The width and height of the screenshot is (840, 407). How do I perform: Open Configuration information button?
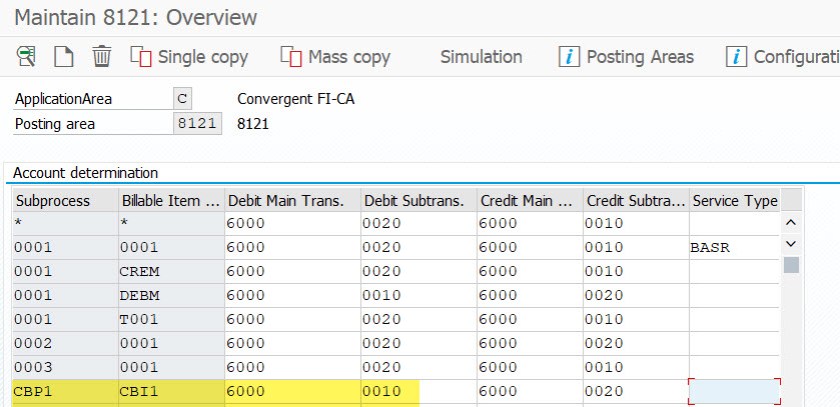pyautogui.click(x=783, y=57)
